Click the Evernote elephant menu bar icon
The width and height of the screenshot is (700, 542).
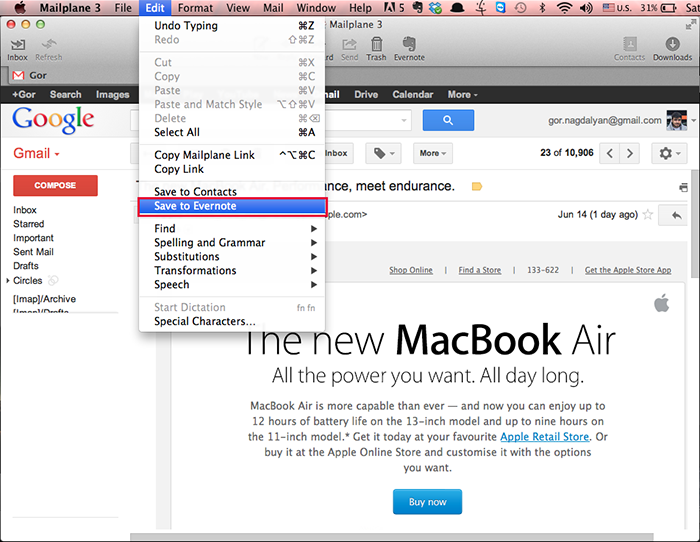pos(417,8)
